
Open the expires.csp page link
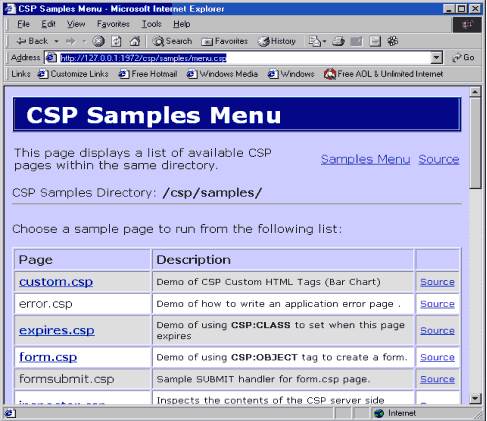click(57, 330)
